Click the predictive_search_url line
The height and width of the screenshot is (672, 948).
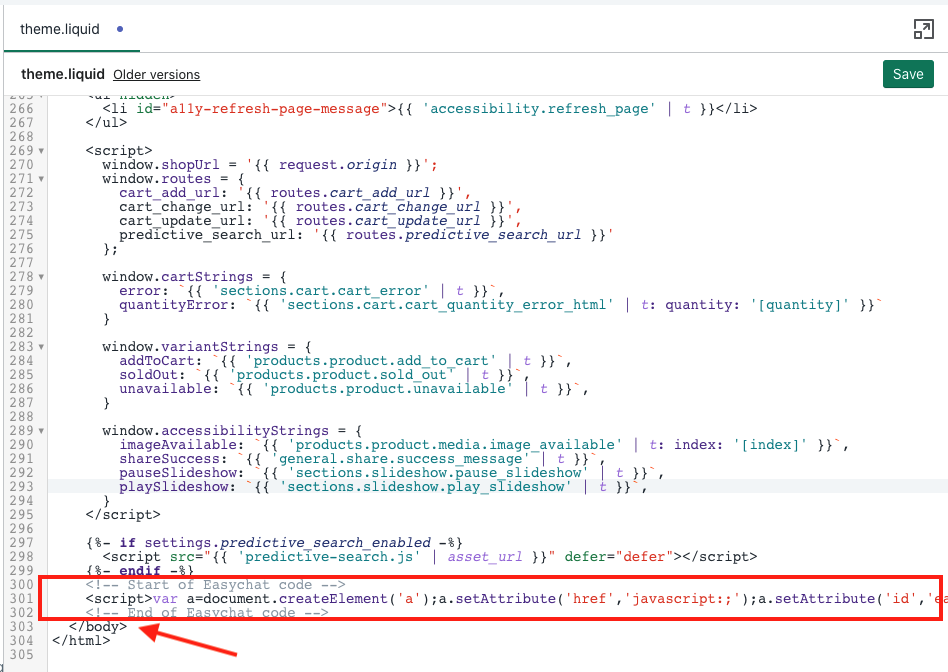(366, 235)
